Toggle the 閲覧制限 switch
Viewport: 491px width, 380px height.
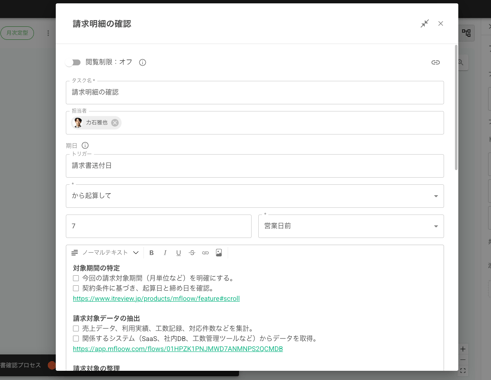tap(73, 62)
